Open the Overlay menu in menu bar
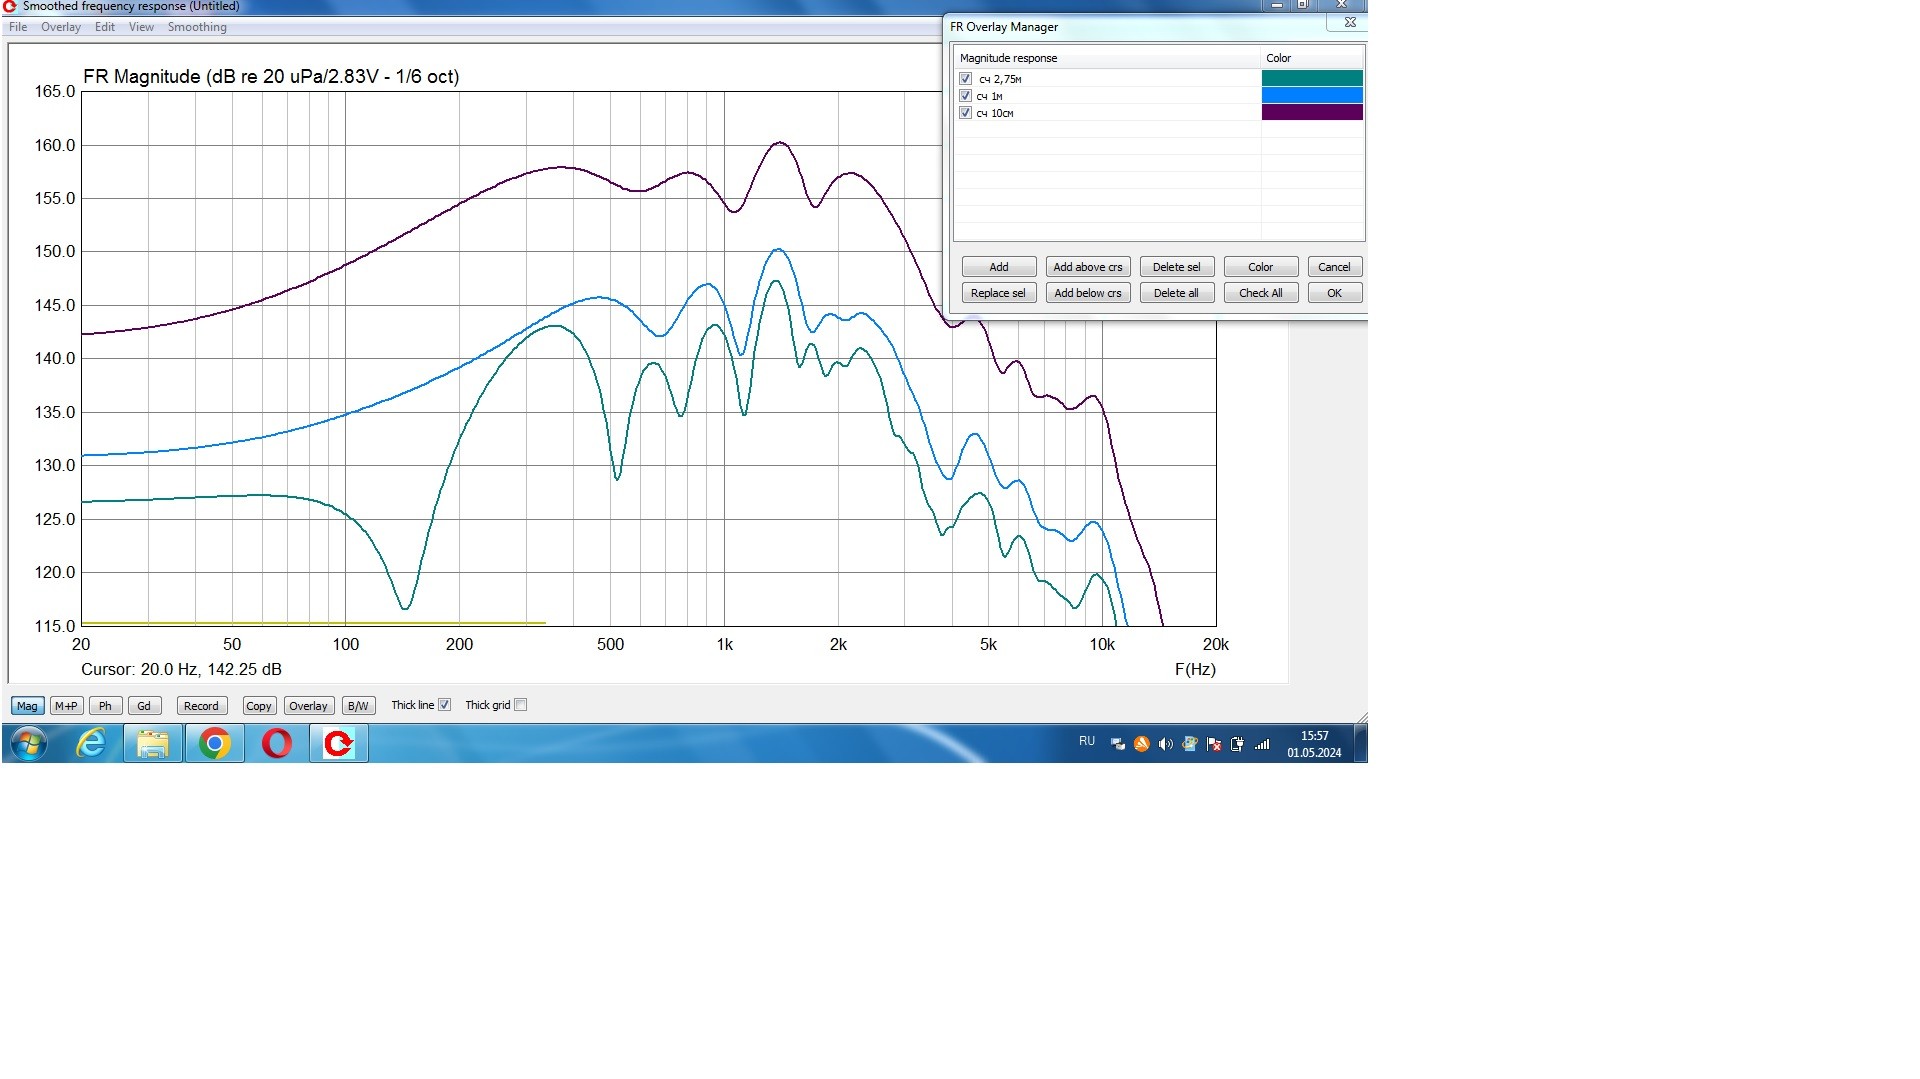The height and width of the screenshot is (1079, 1920). 61,27
